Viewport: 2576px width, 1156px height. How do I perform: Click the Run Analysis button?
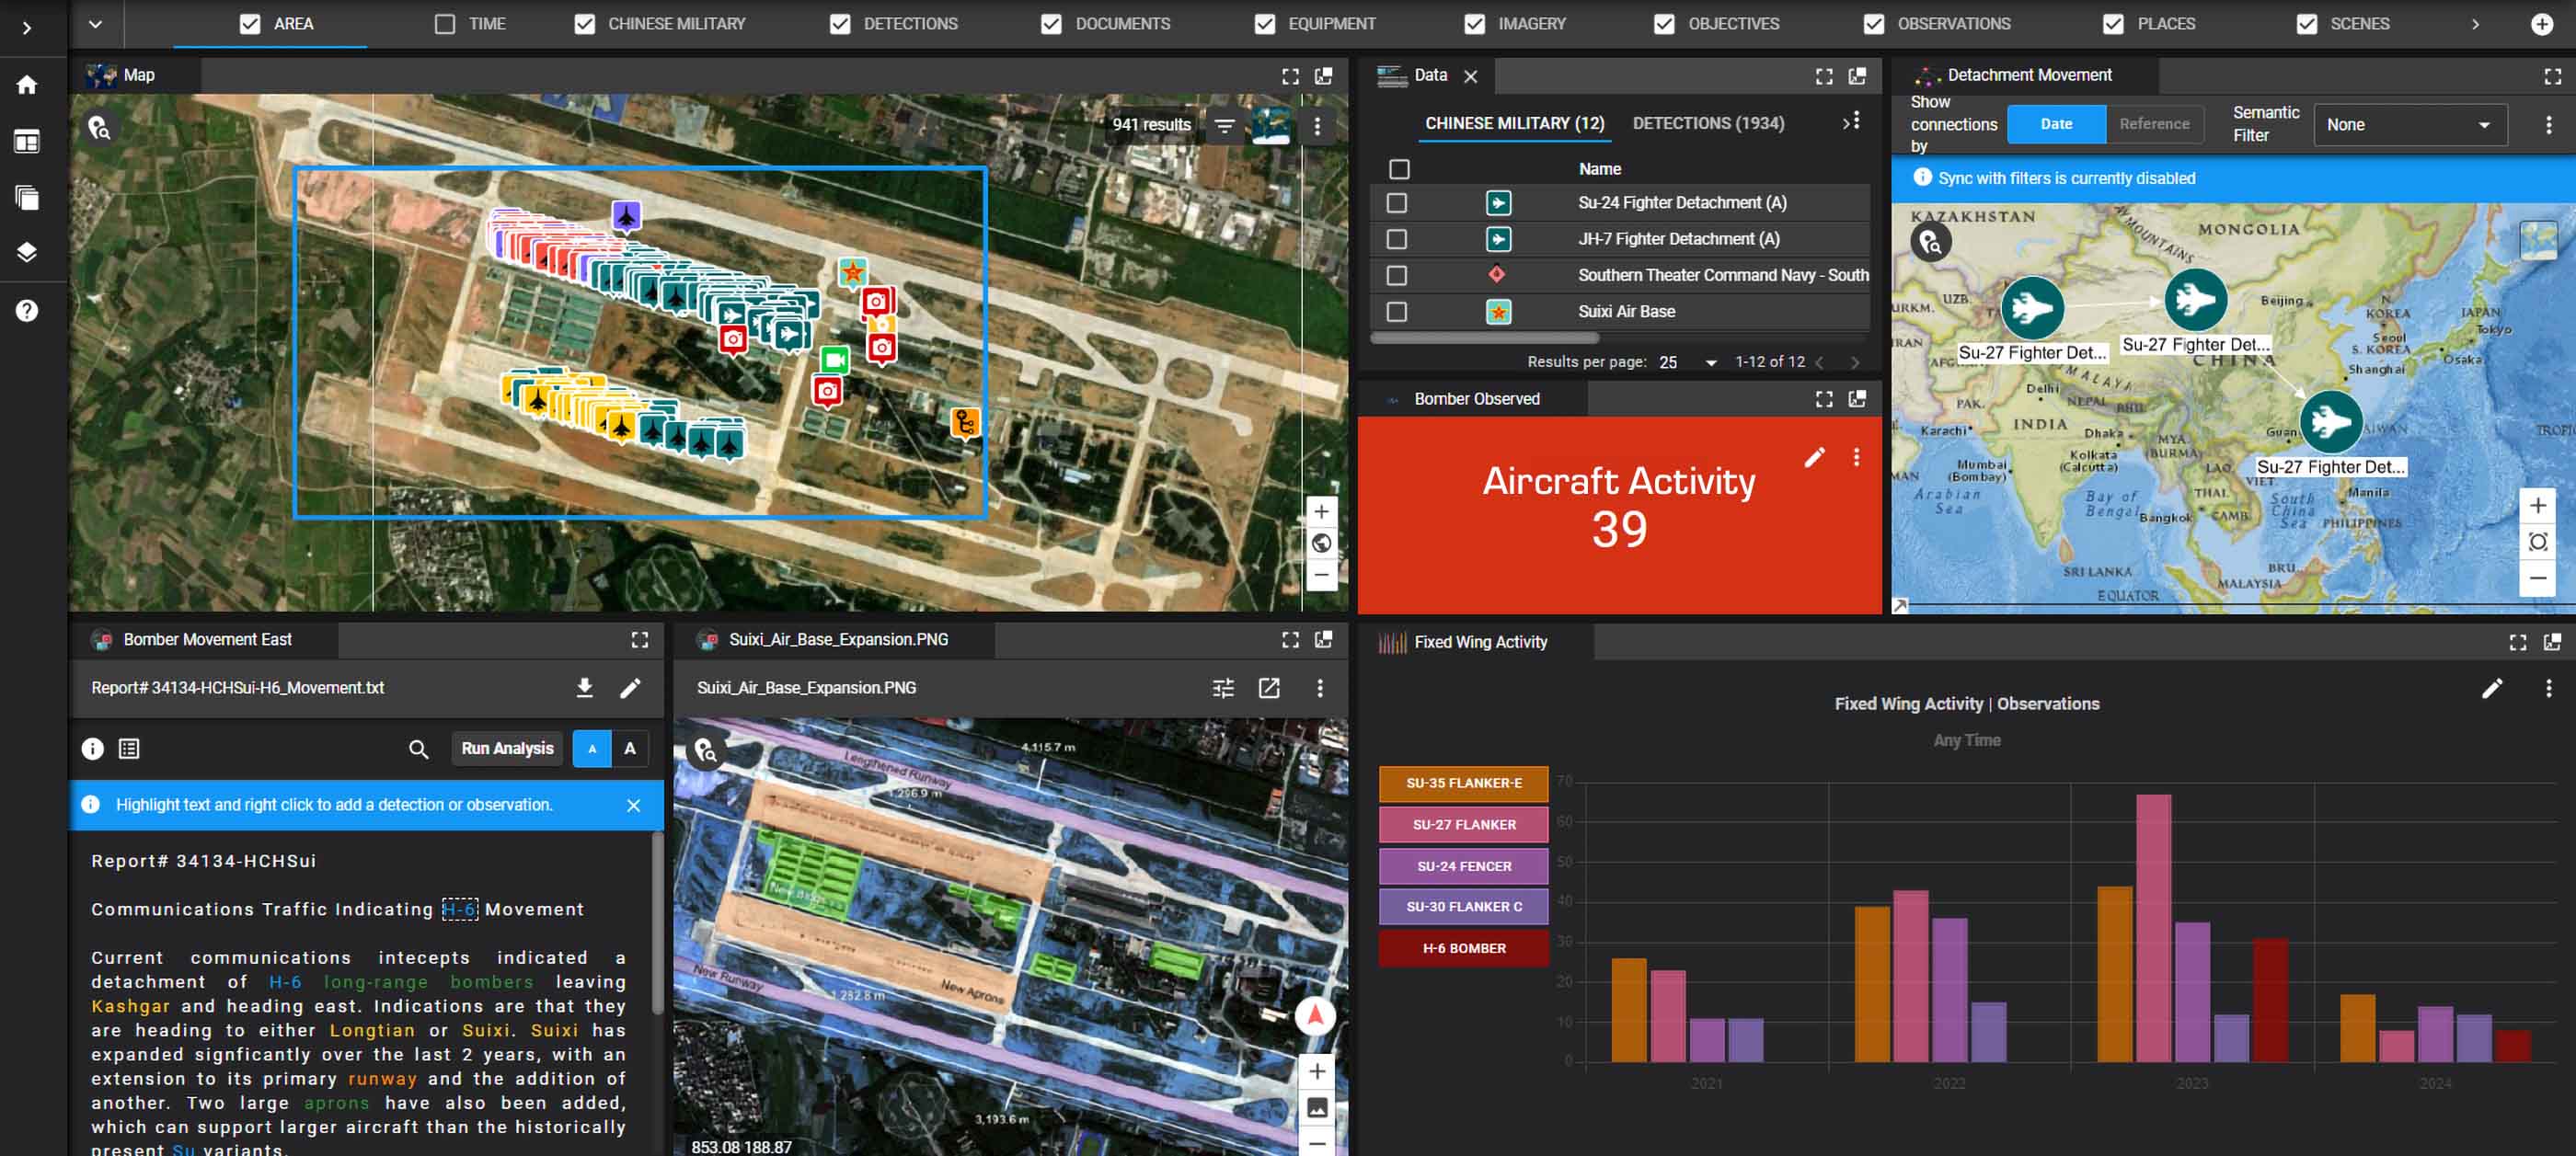click(507, 749)
